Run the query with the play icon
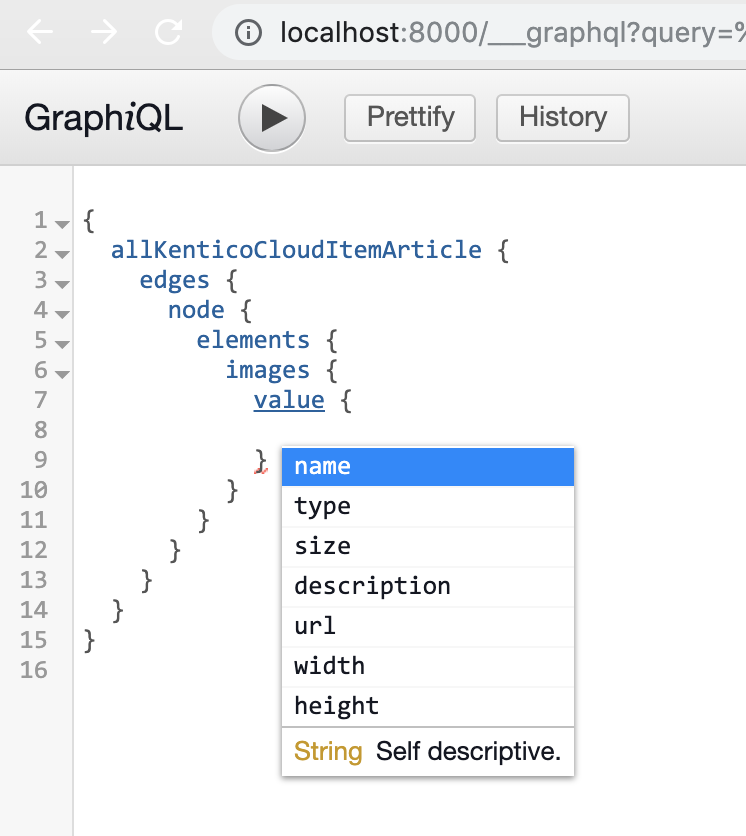Screen dimensions: 746x836 pos(271,118)
